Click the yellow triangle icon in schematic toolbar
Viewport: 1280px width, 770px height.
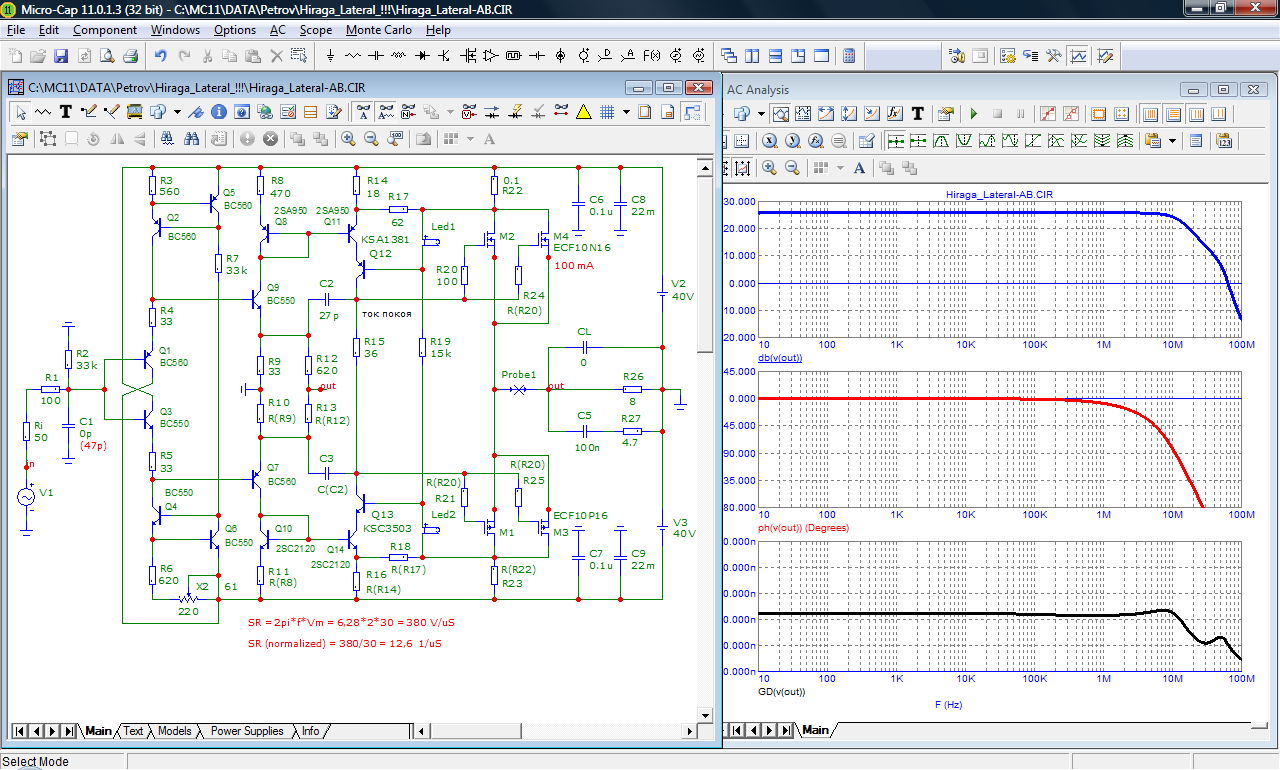583,112
